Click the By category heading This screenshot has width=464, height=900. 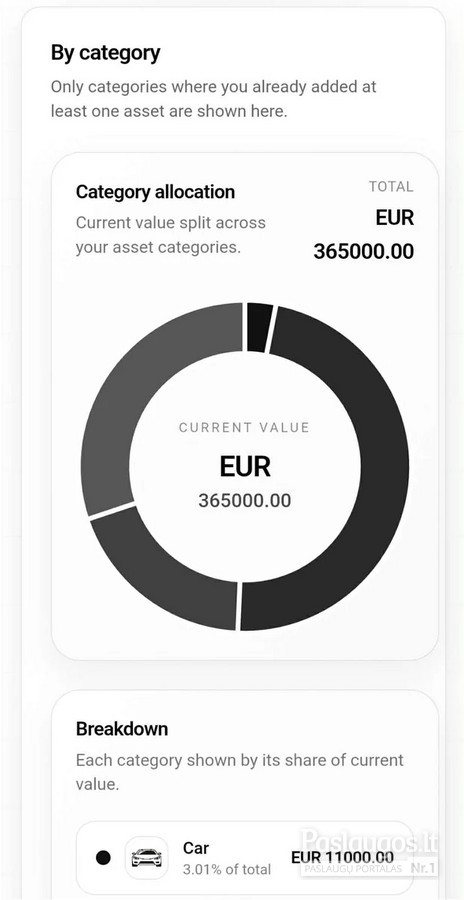click(106, 53)
